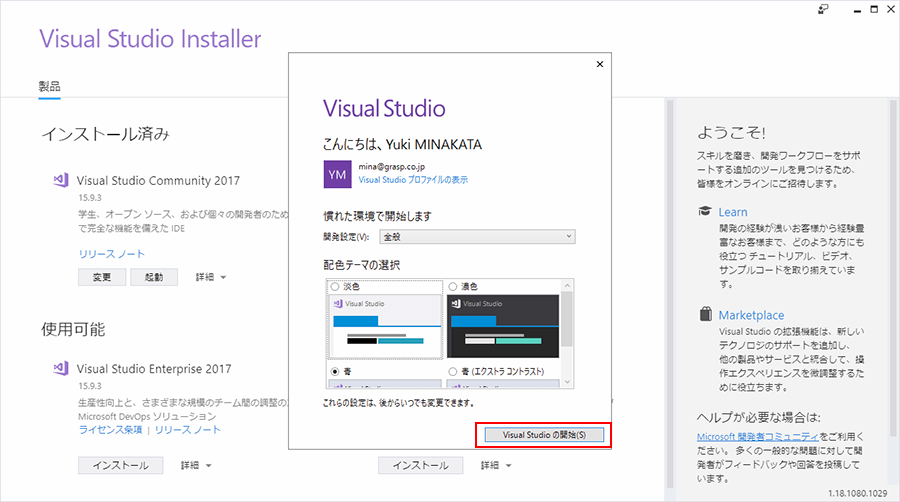Image resolution: width=900 pixels, height=502 pixels.
Task: Open Visual Studio プロファイルの表示 link
Action: [413, 180]
